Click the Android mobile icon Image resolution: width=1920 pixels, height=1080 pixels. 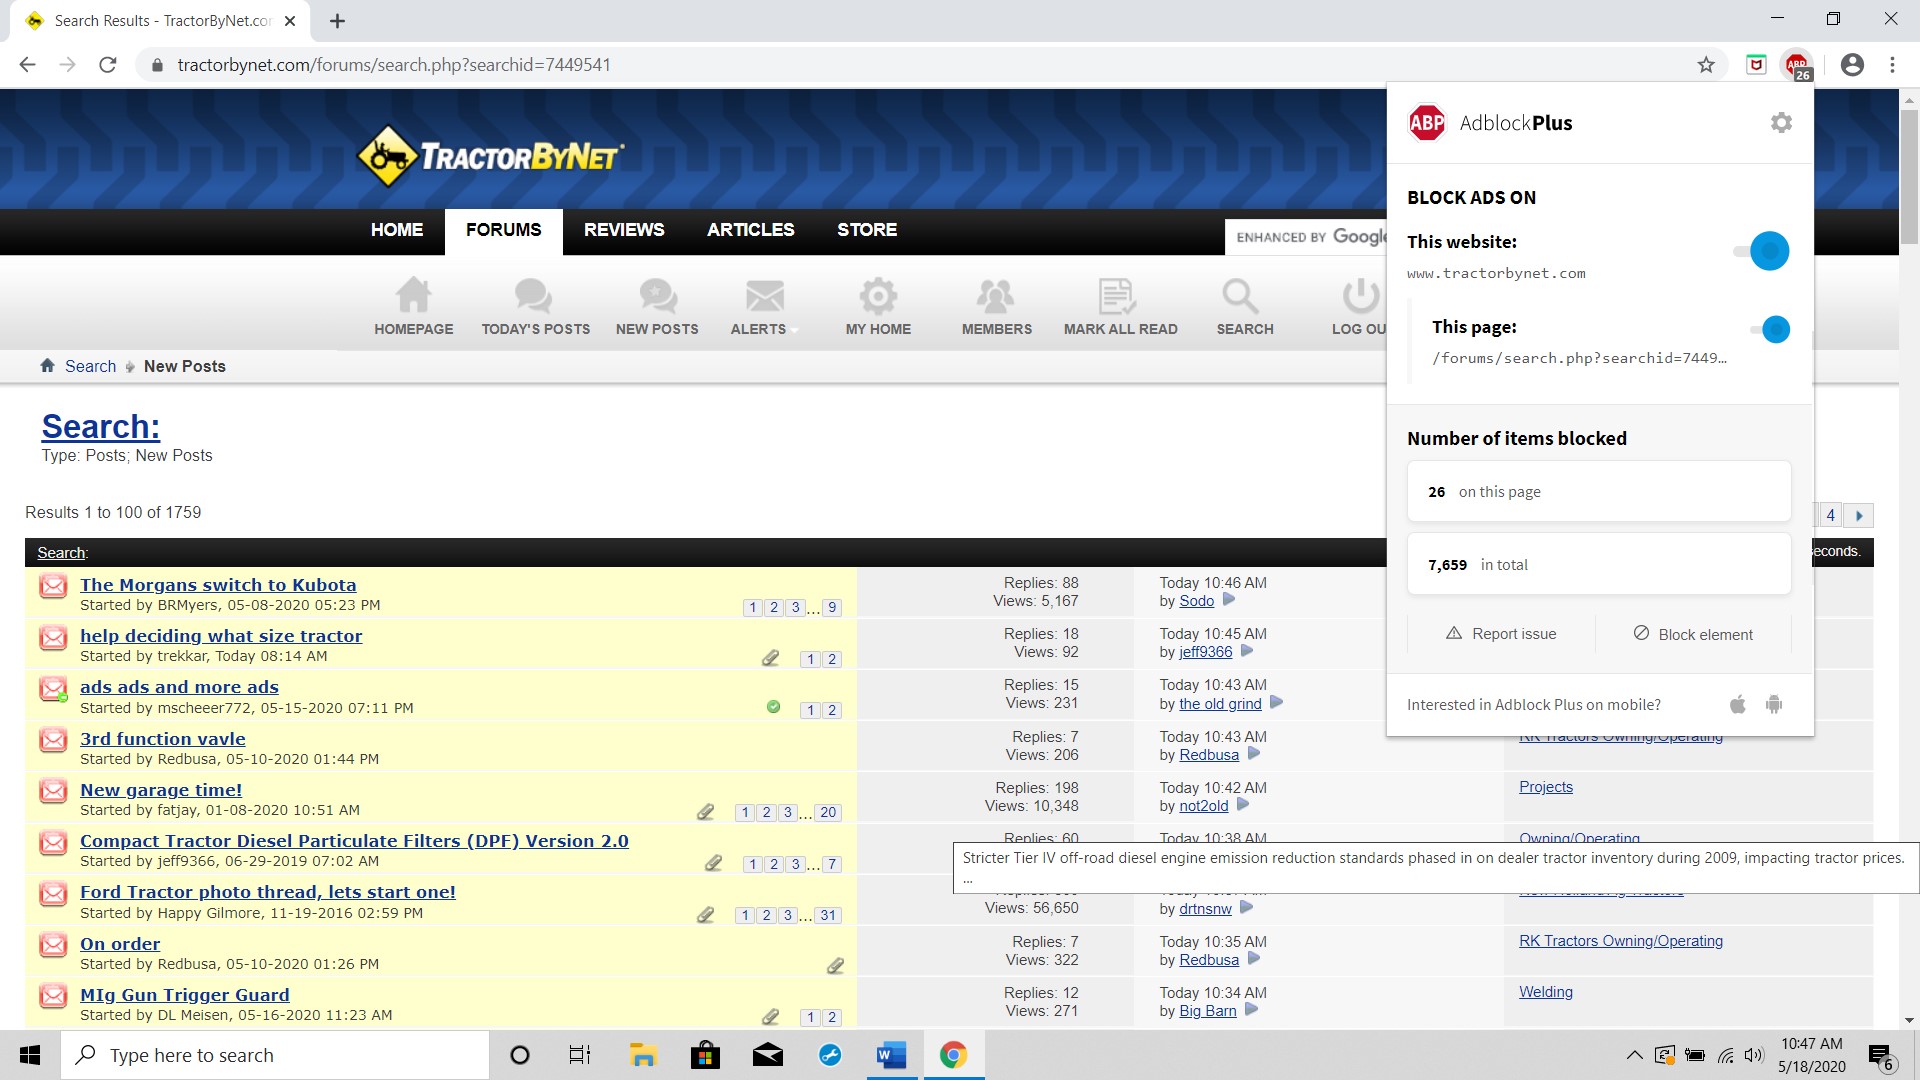(1774, 704)
